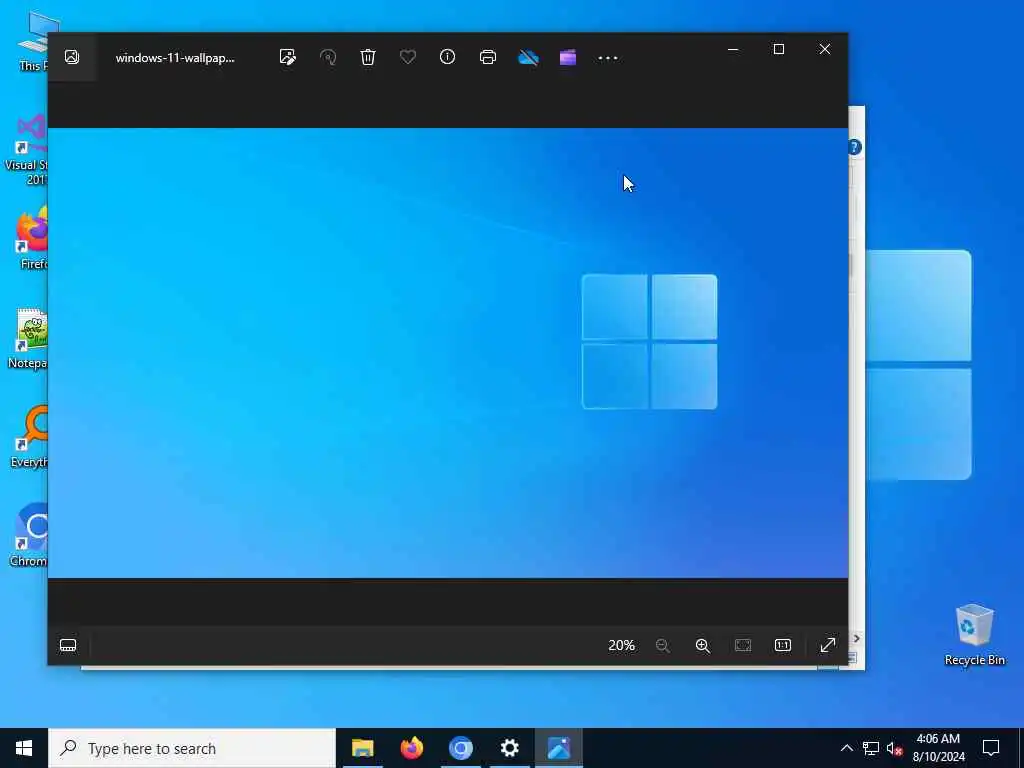Show hidden tray icons with the chevron
The image size is (1024, 768).
tap(846, 748)
